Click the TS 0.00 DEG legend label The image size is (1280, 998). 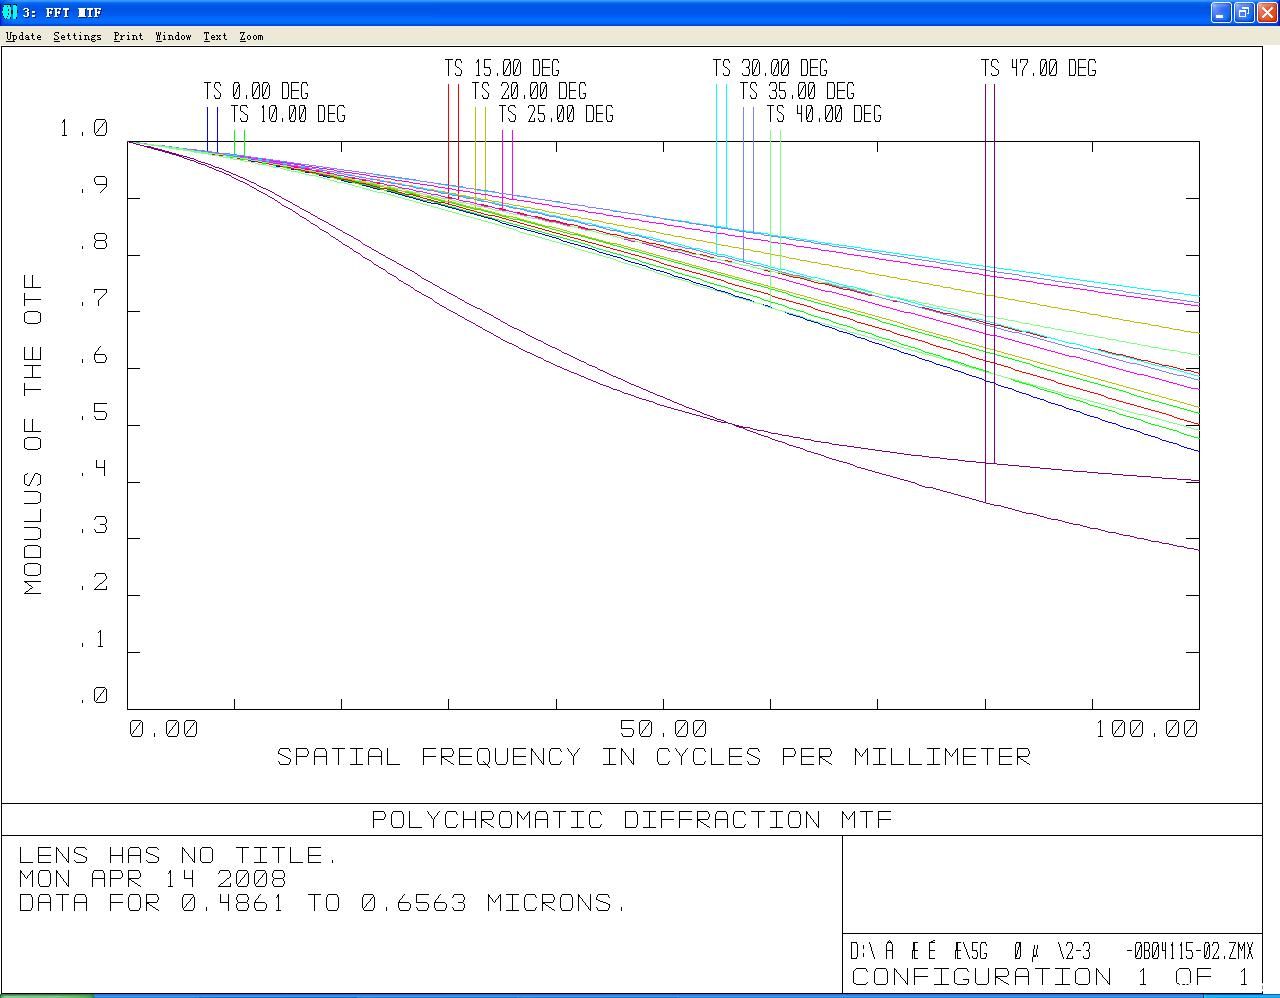(256, 91)
